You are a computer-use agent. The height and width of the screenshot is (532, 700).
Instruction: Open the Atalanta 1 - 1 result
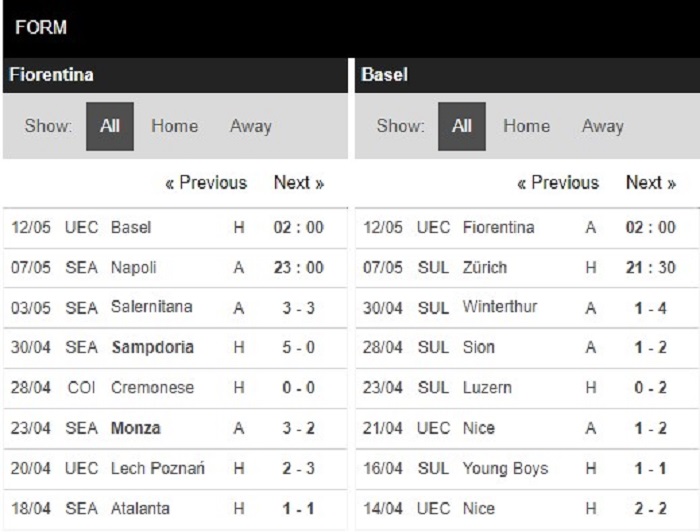pyautogui.click(x=299, y=508)
